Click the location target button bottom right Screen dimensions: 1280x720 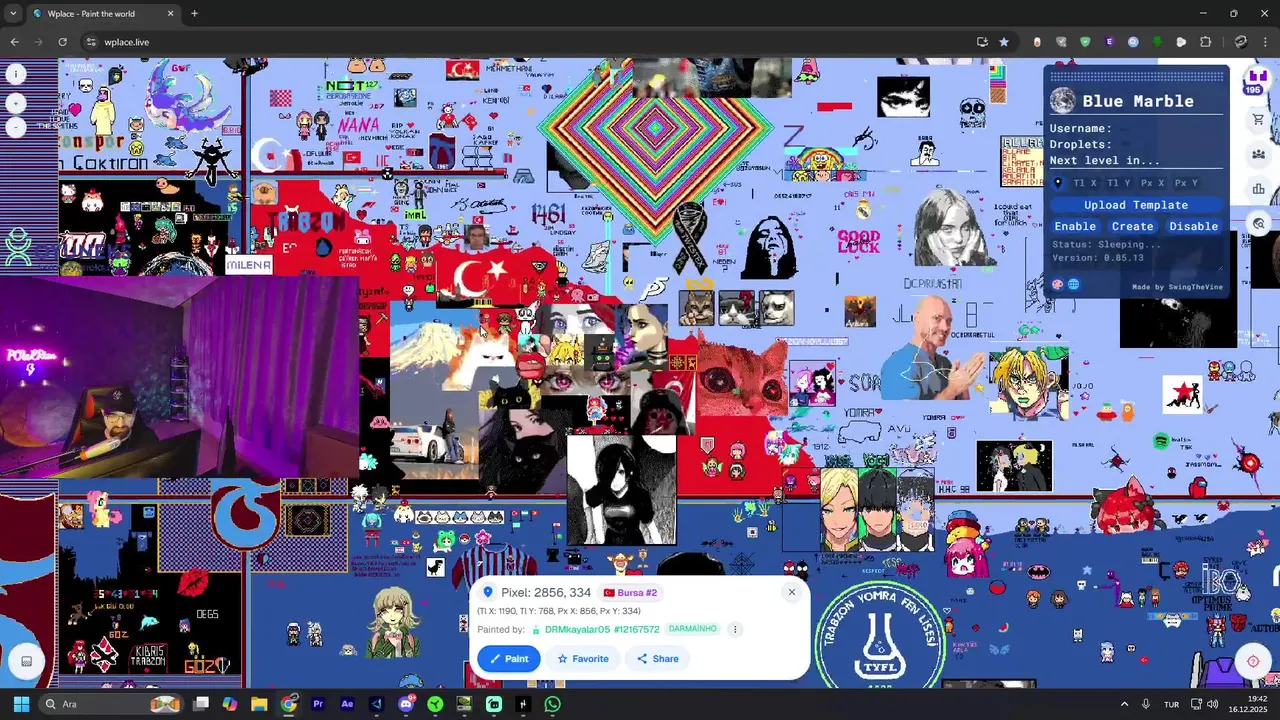[1253, 661]
